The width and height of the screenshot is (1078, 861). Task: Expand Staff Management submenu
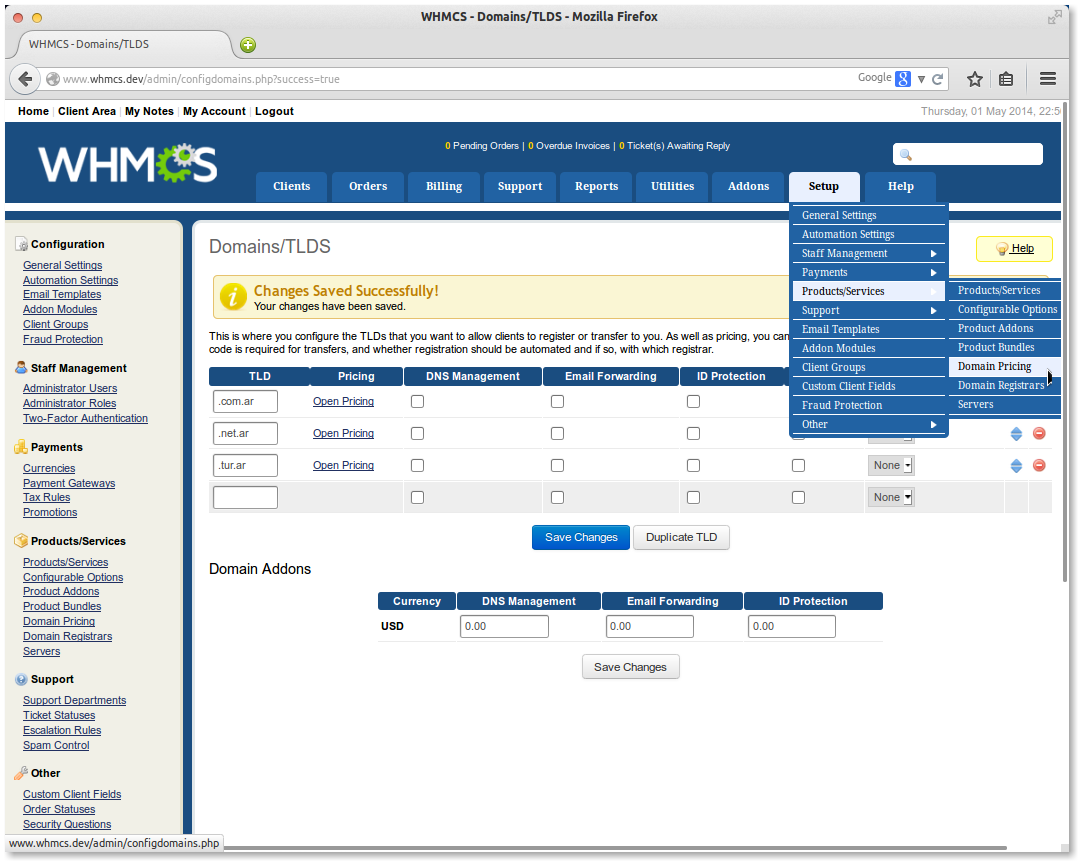[x=870, y=253]
